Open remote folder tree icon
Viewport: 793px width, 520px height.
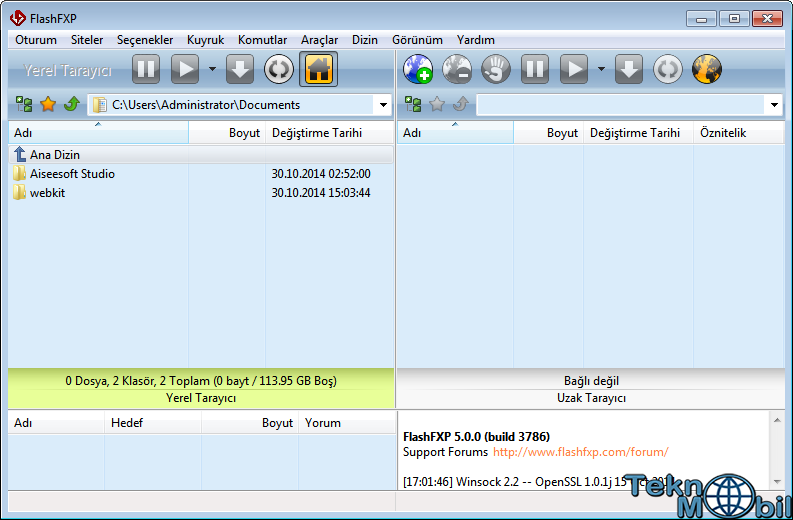point(413,105)
